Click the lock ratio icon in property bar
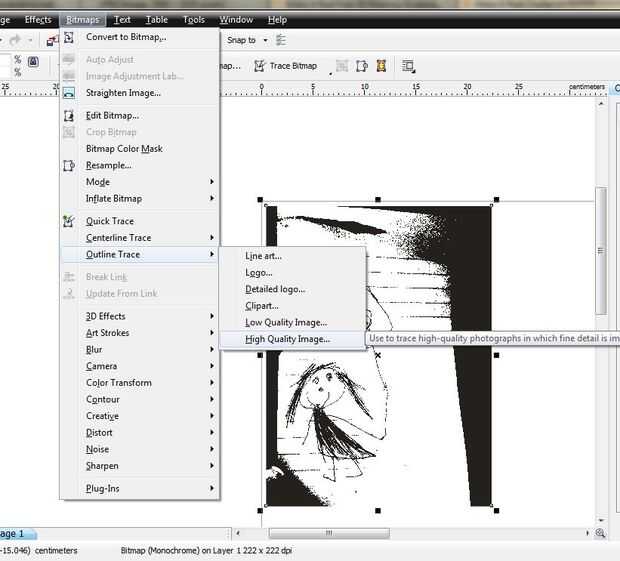The height and width of the screenshot is (561, 620). [x=33, y=62]
